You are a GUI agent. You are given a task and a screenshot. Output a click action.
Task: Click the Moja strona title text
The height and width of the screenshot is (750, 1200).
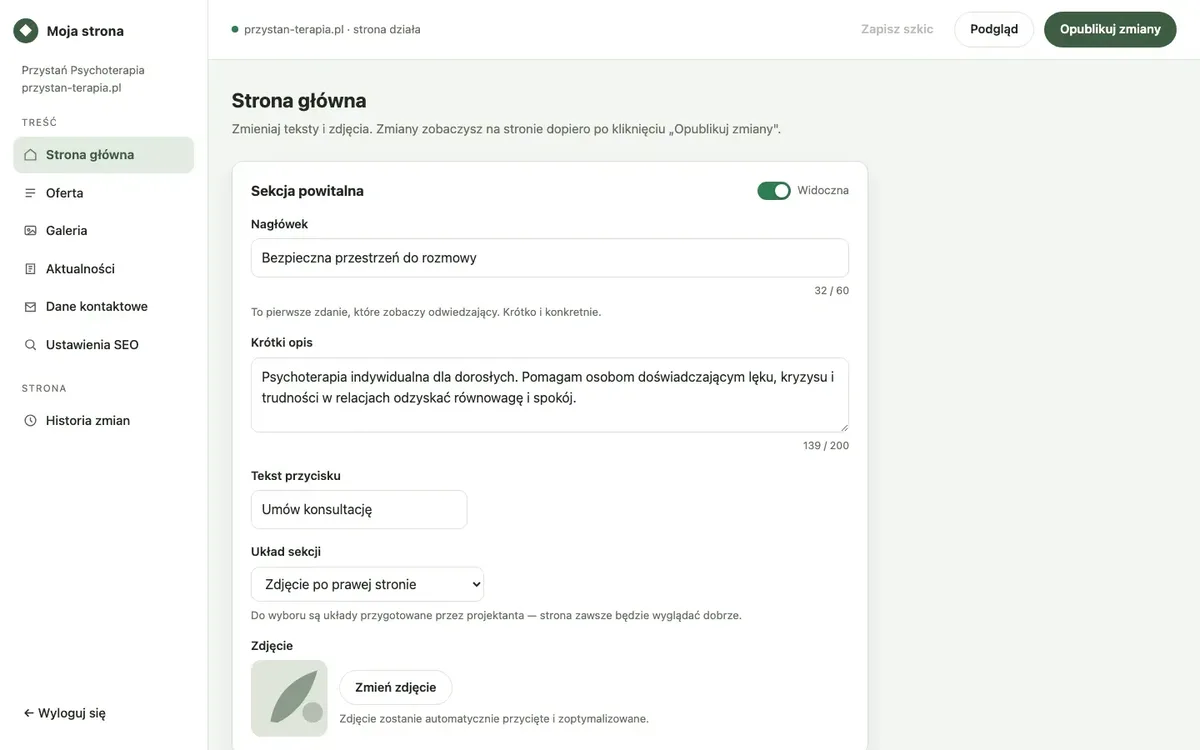[x=85, y=31]
